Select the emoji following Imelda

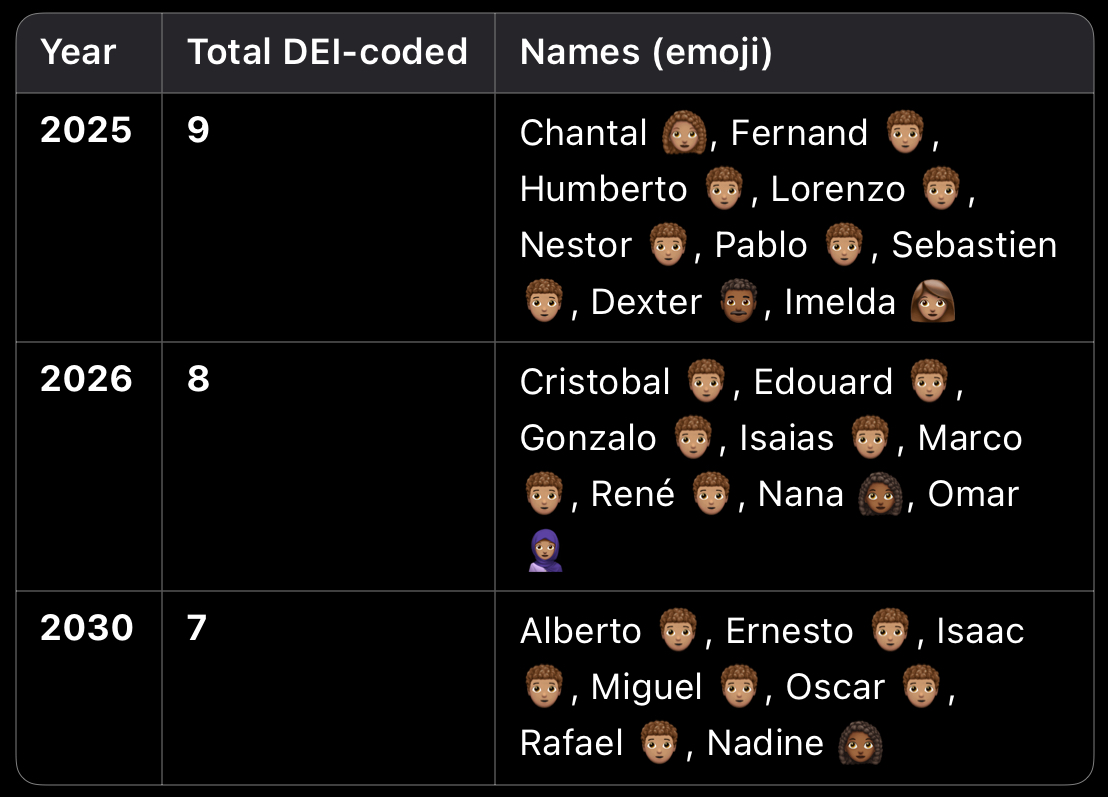point(933,301)
